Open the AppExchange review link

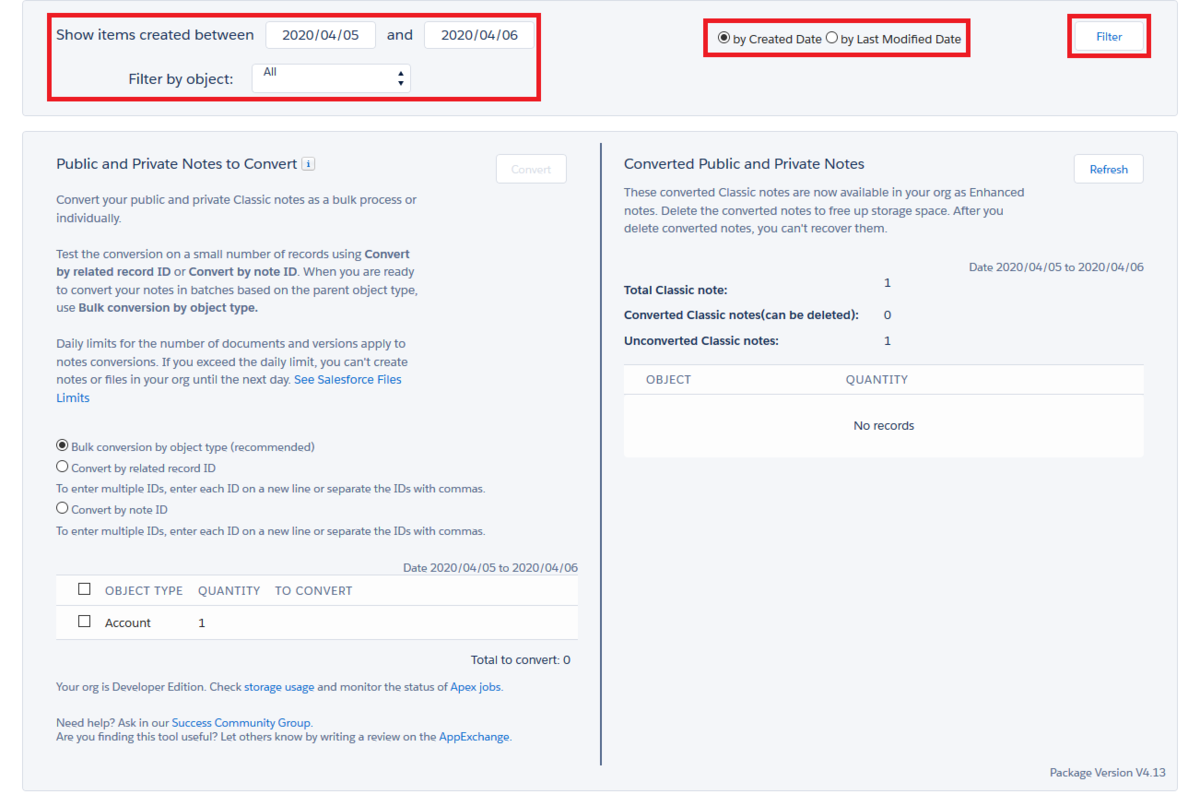click(x=474, y=737)
